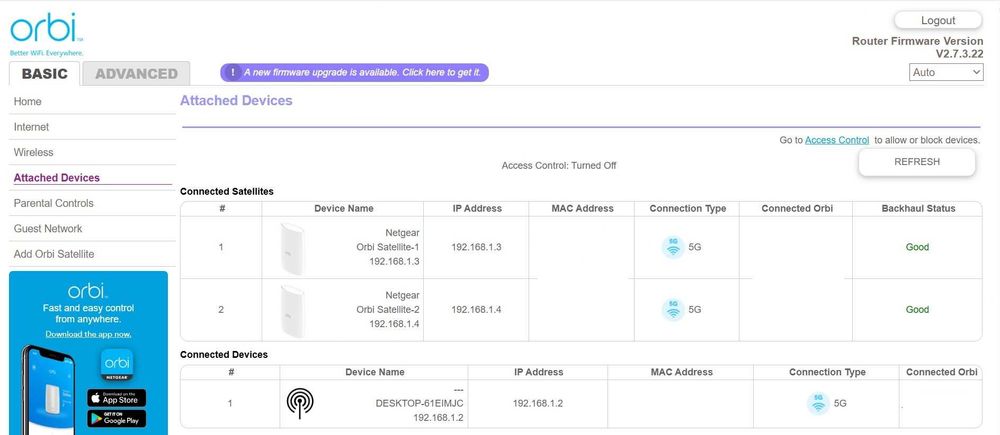Open the Home menu item
Viewport: 1000px width, 435px height.
92,101
